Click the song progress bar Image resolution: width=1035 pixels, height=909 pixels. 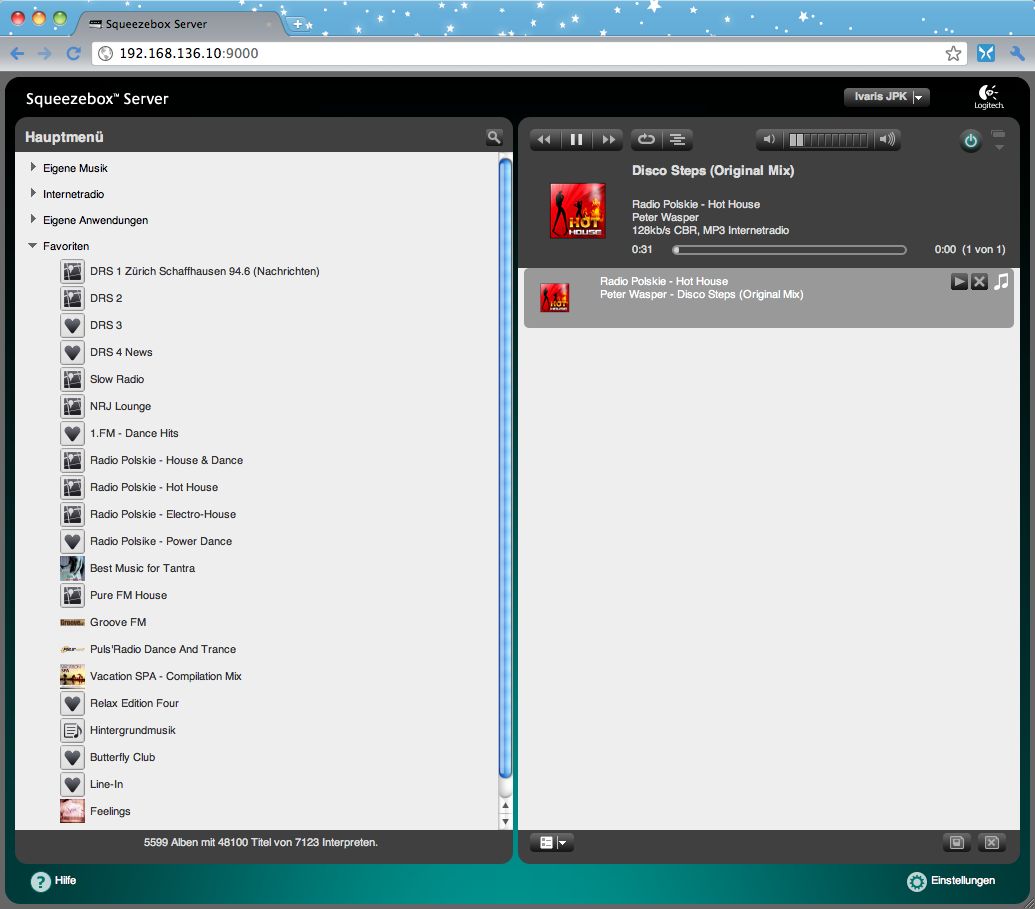(789, 250)
